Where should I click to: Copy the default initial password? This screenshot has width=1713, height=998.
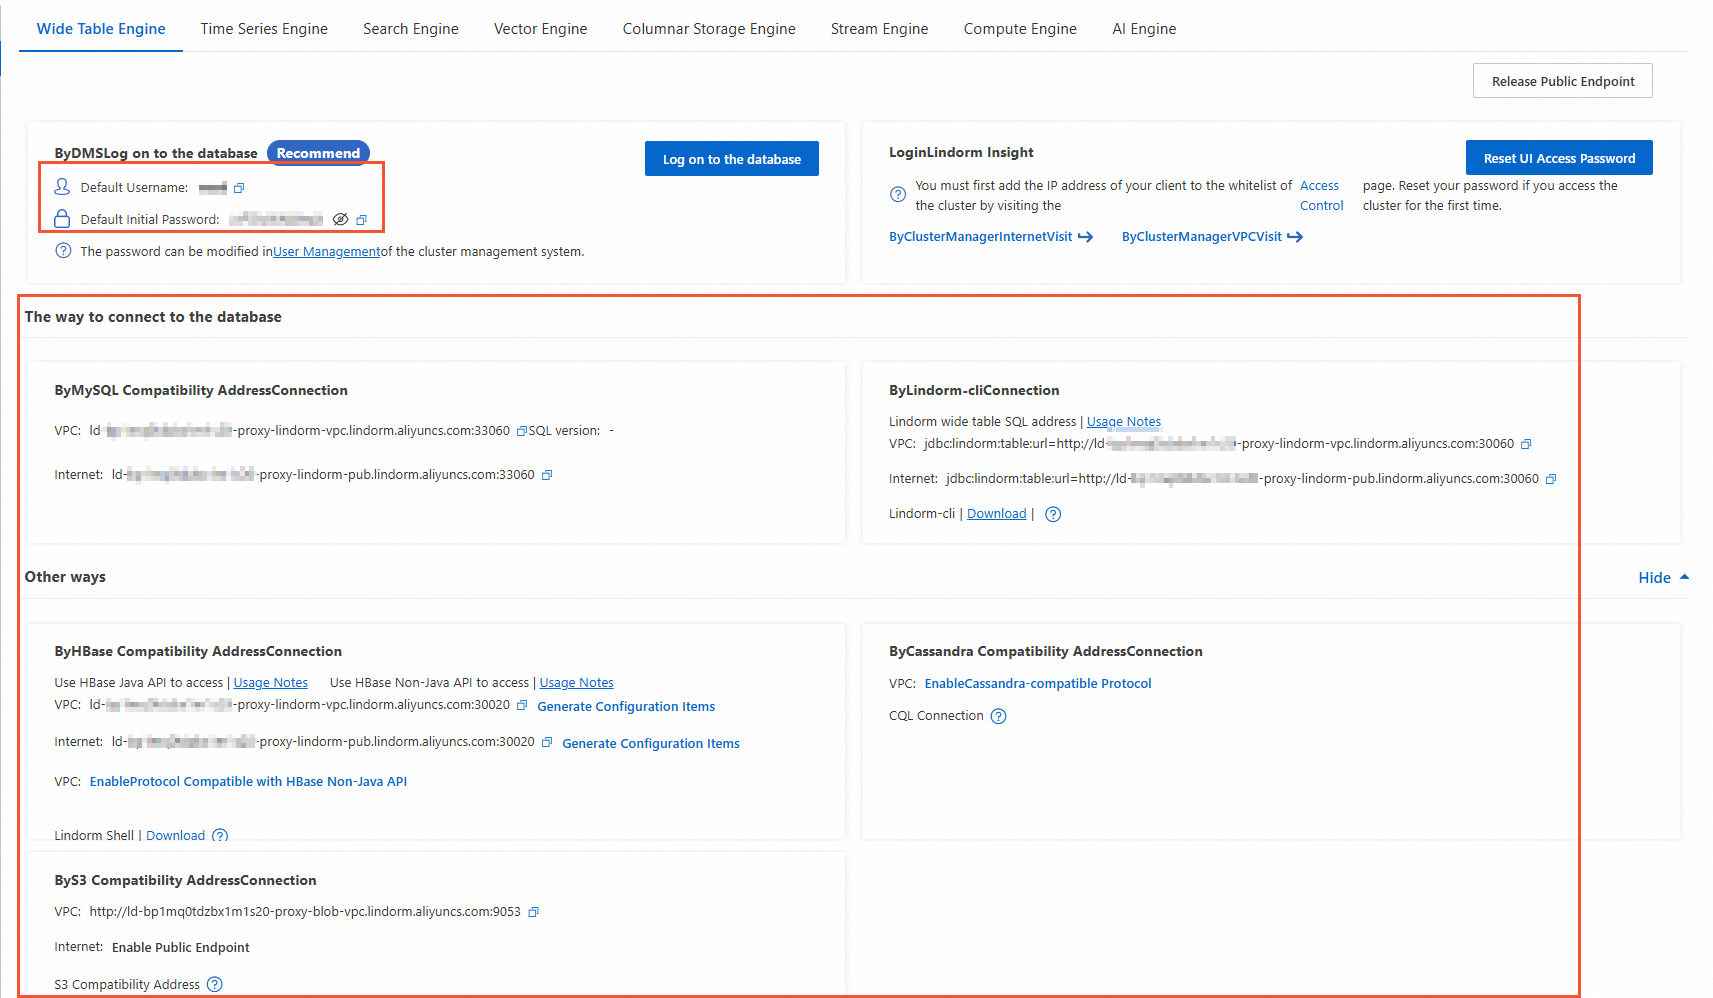coord(362,220)
